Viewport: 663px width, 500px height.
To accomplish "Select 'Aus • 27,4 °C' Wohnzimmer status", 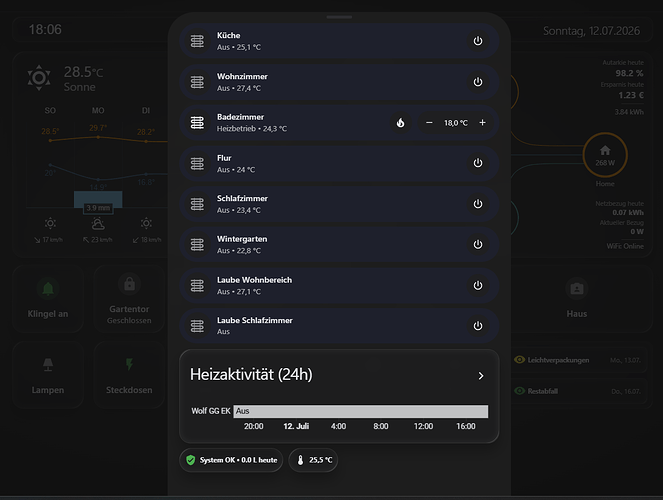I will click(238, 88).
